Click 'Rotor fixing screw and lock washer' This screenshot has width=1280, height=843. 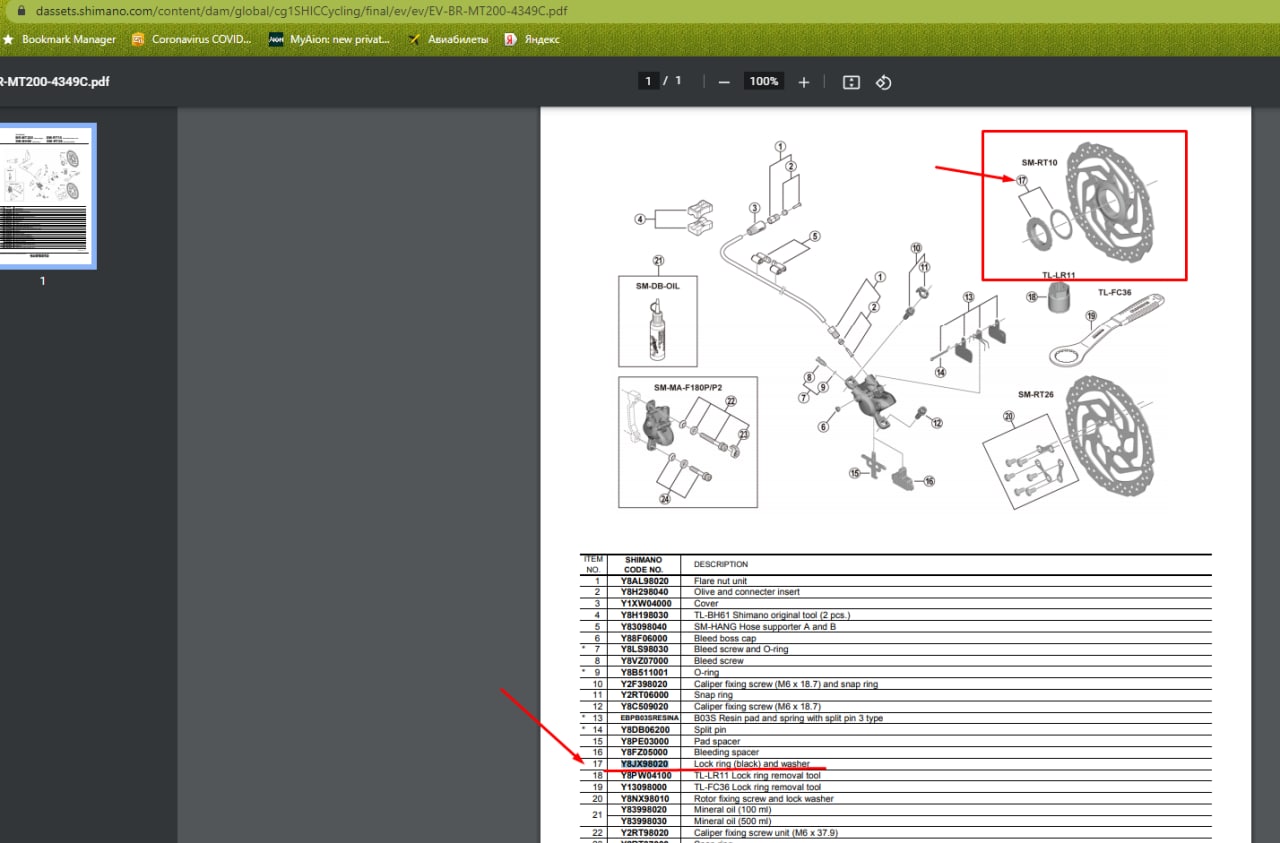coord(763,799)
